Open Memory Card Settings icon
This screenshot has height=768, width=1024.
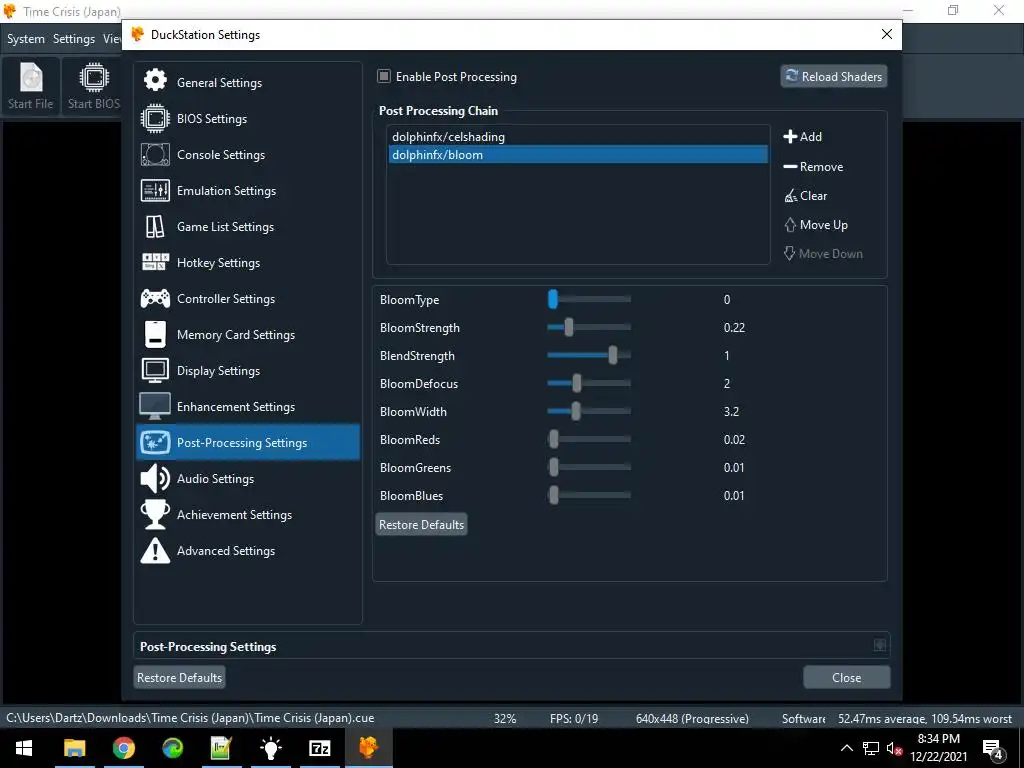[155, 334]
